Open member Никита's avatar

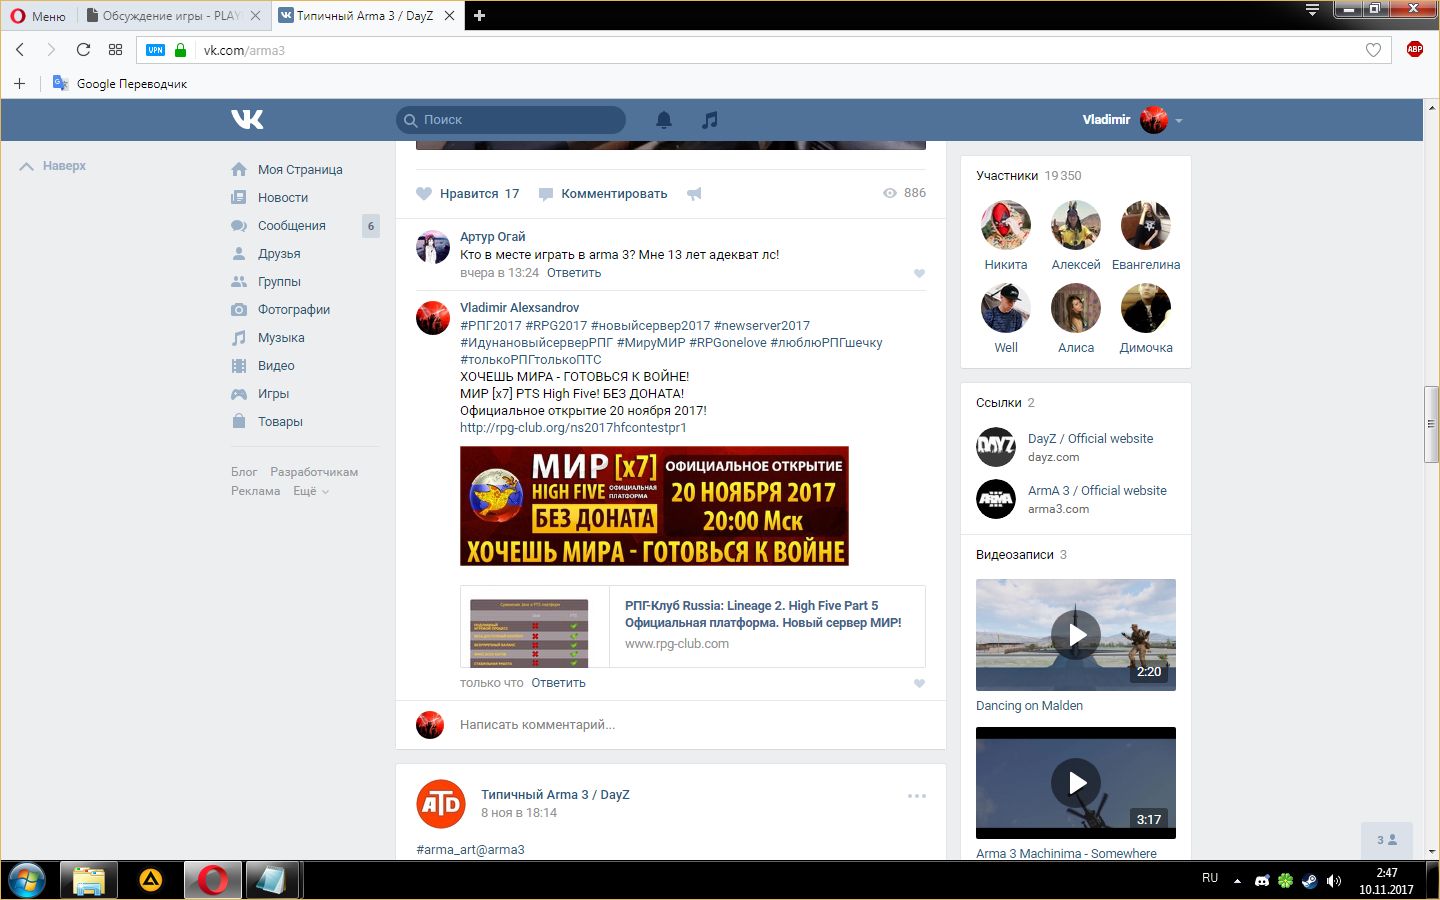click(1006, 225)
